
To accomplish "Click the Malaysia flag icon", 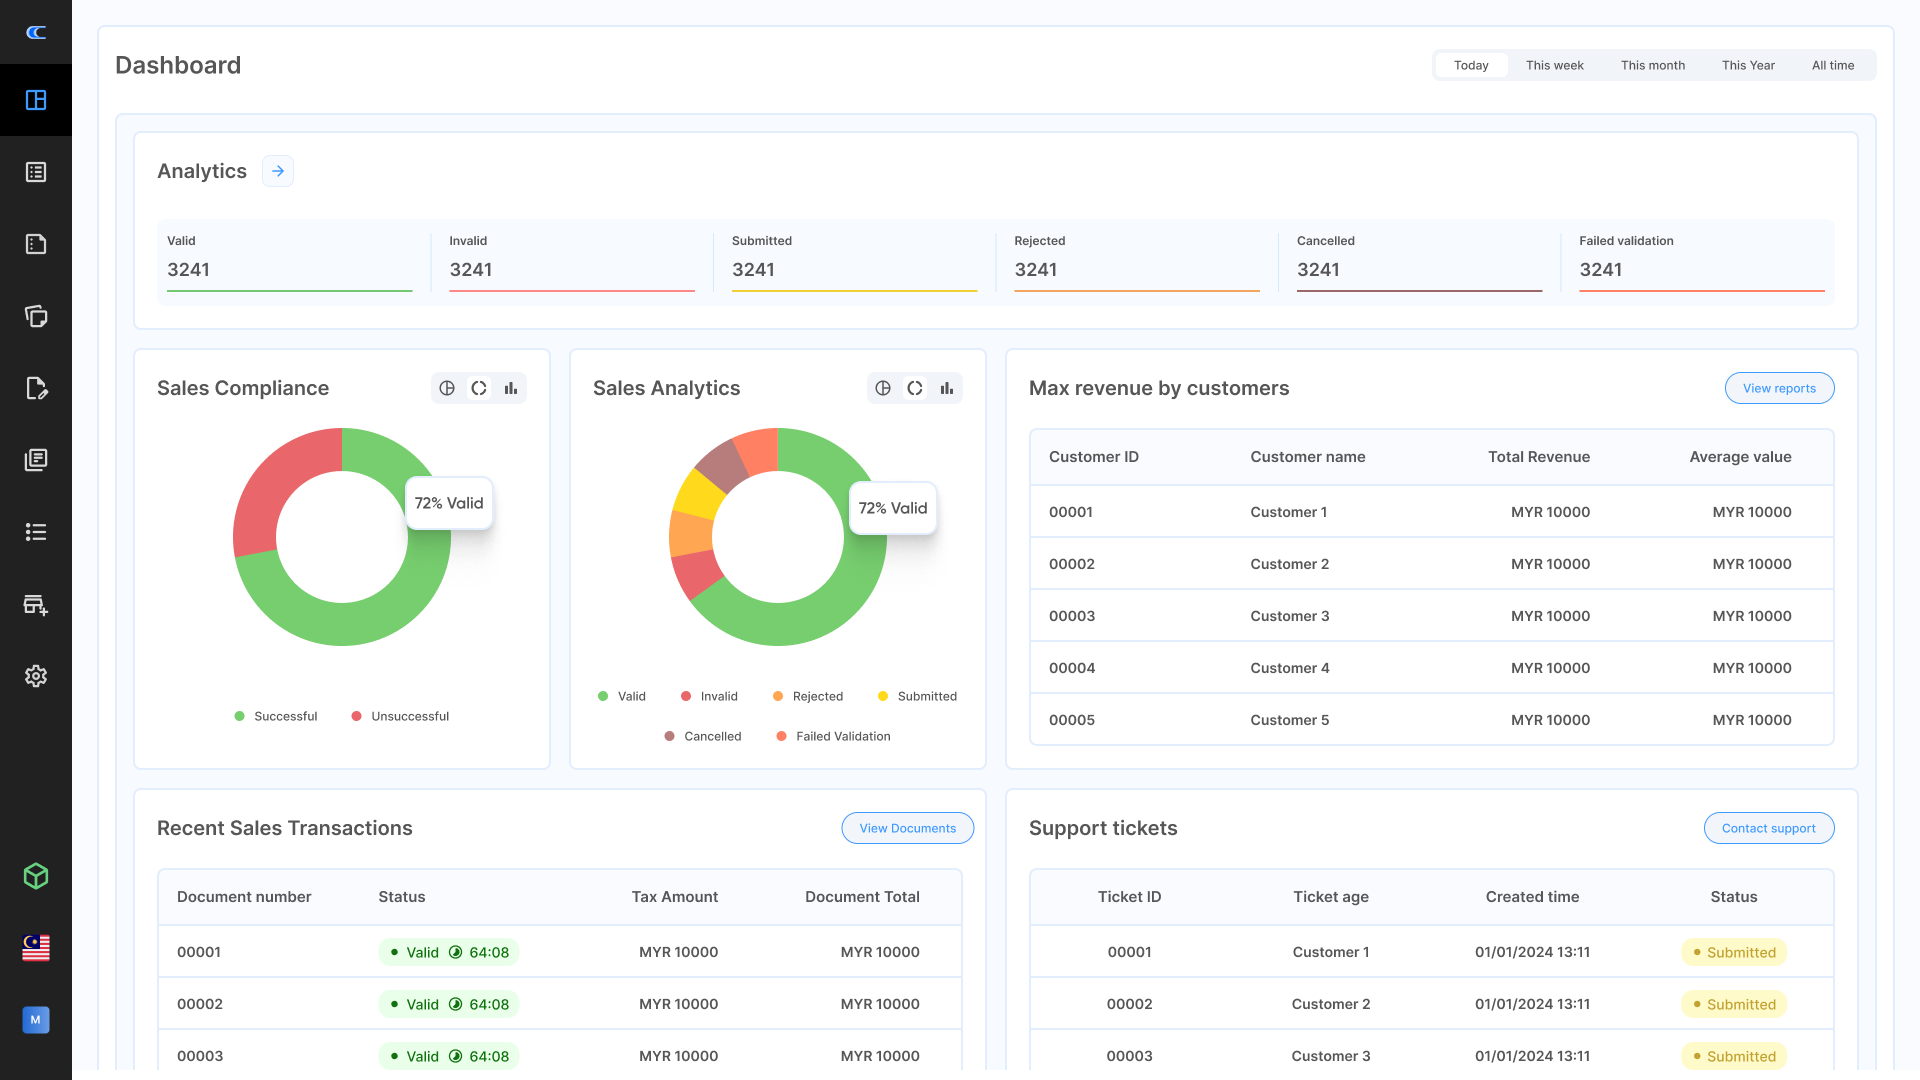I will click(x=36, y=948).
